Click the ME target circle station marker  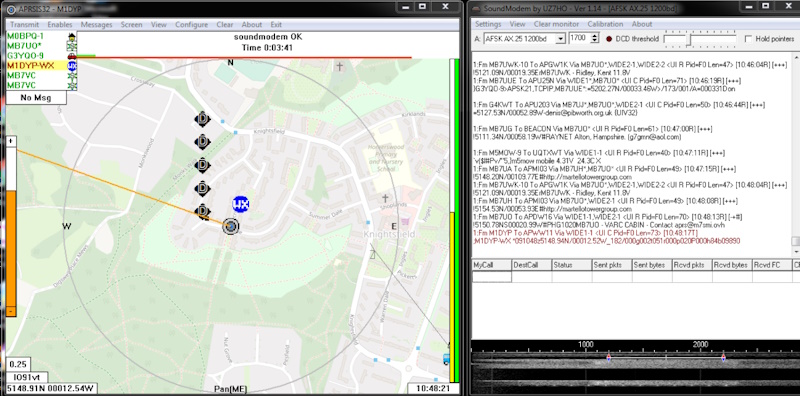click(231, 226)
